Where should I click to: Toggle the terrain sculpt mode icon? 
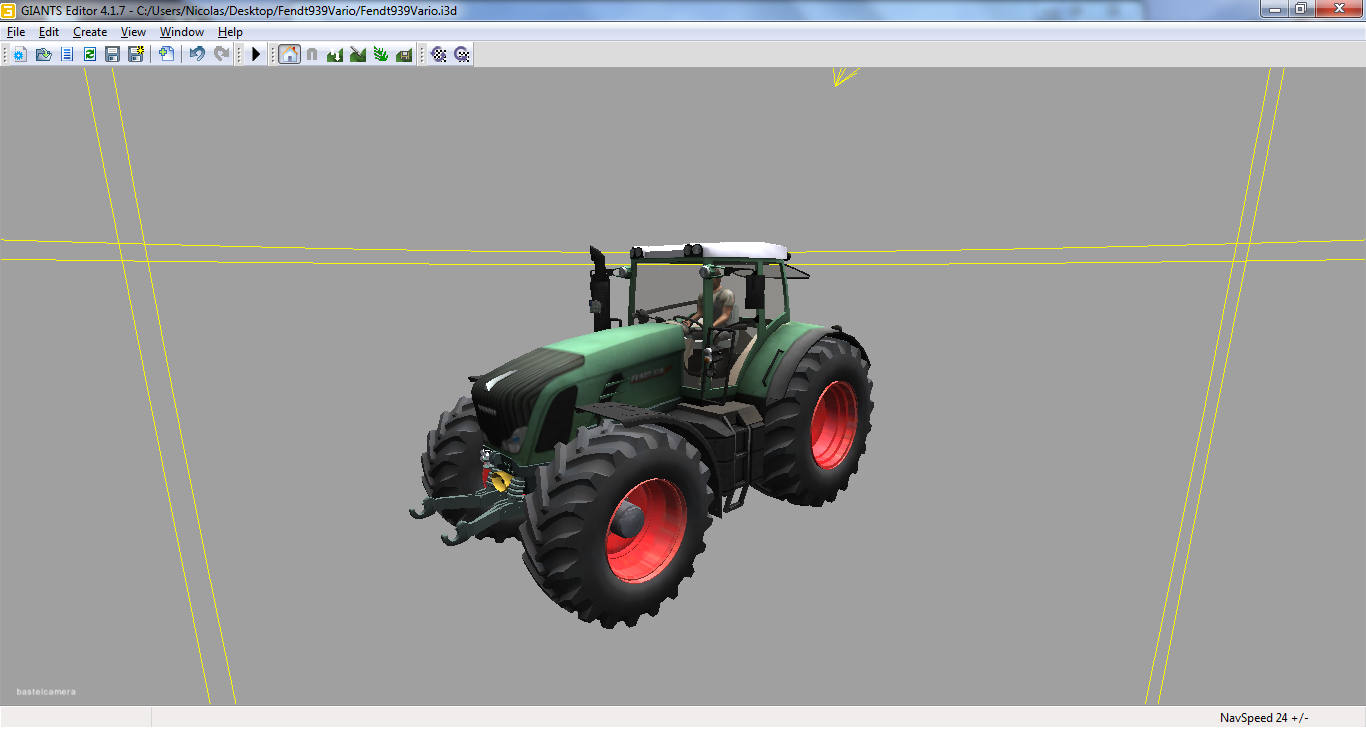pyautogui.click(x=335, y=54)
